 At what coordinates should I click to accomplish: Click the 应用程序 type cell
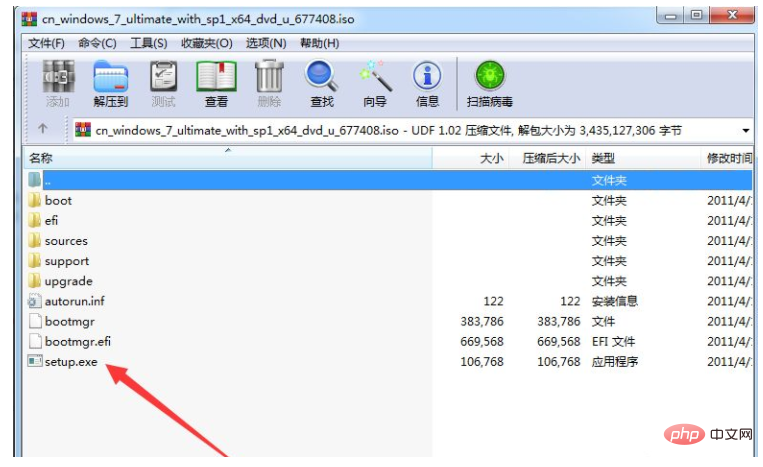[615, 361]
